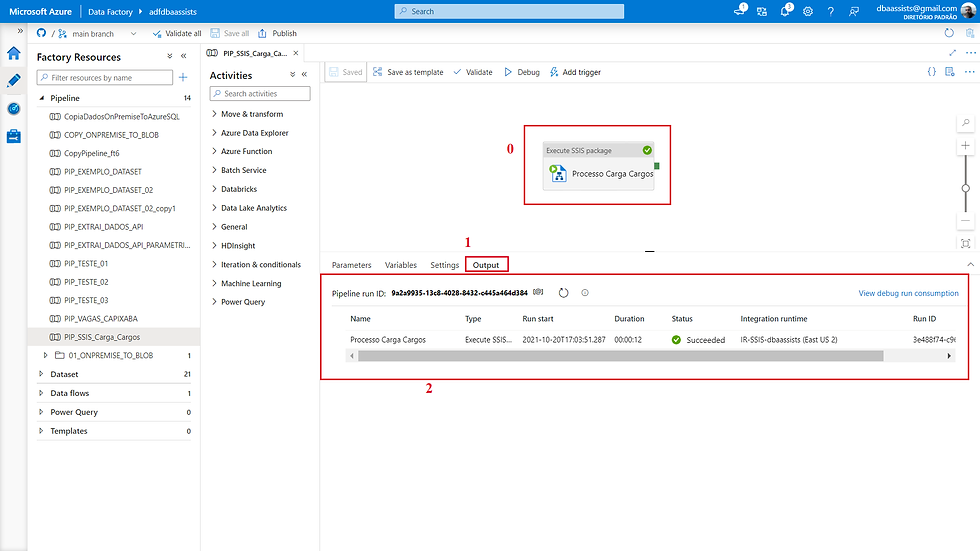This screenshot has width=980, height=551.
Task: Click Save as template
Action: [x=408, y=72]
